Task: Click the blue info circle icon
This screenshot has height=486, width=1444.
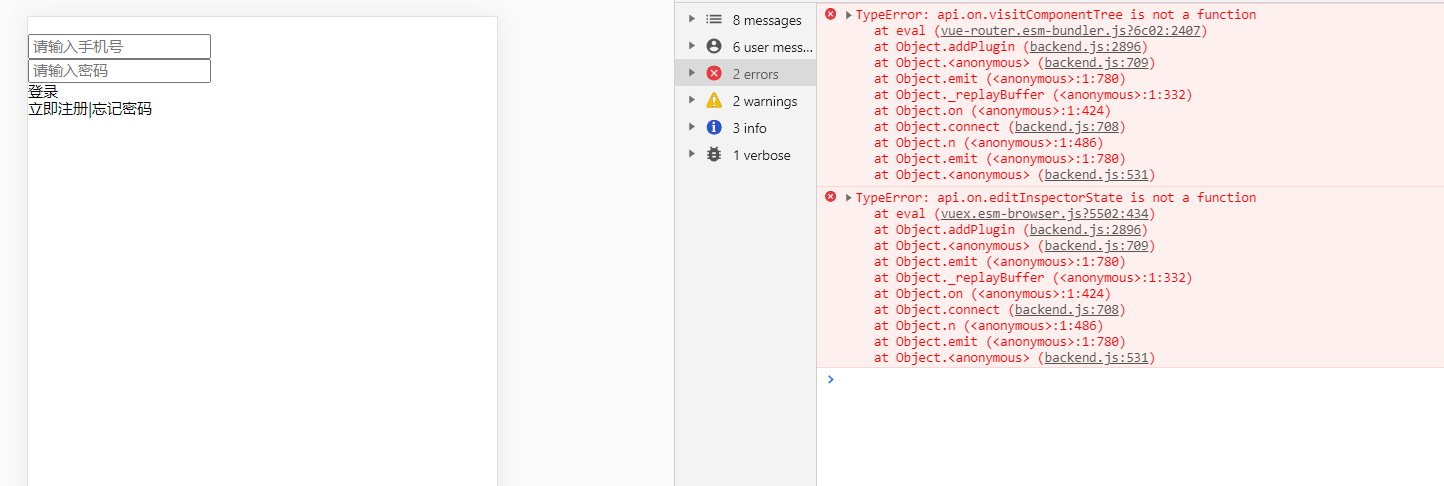Action: click(x=714, y=128)
